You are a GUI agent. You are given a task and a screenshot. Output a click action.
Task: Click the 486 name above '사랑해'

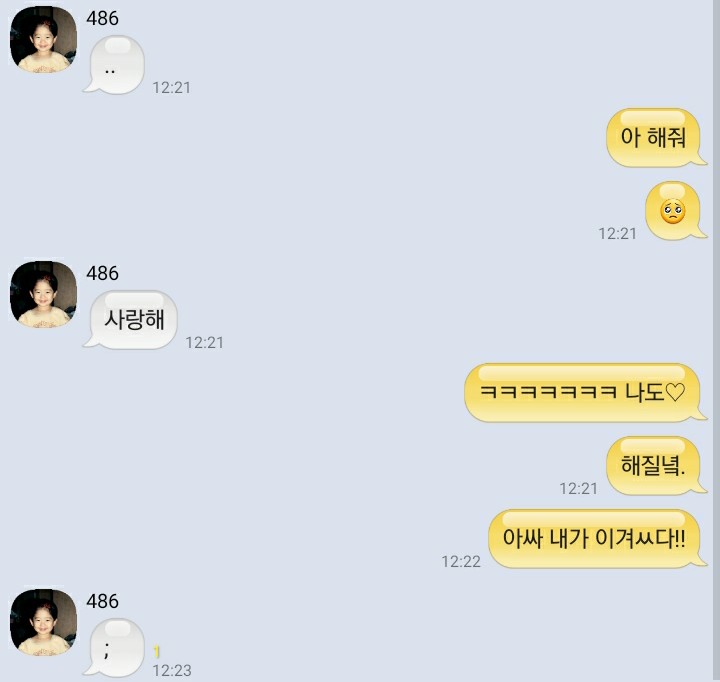click(x=102, y=273)
